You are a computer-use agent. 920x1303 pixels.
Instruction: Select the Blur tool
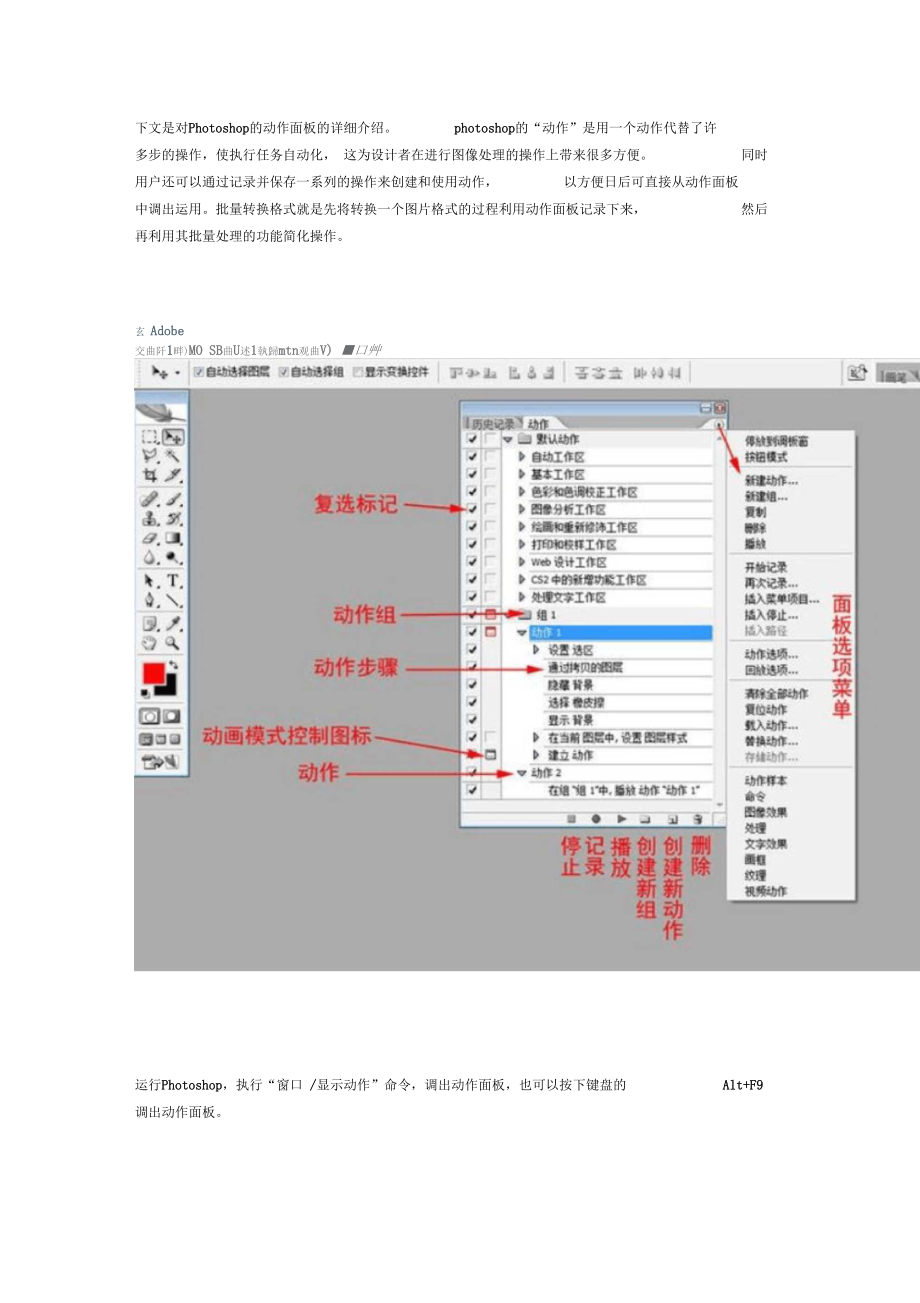(149, 556)
